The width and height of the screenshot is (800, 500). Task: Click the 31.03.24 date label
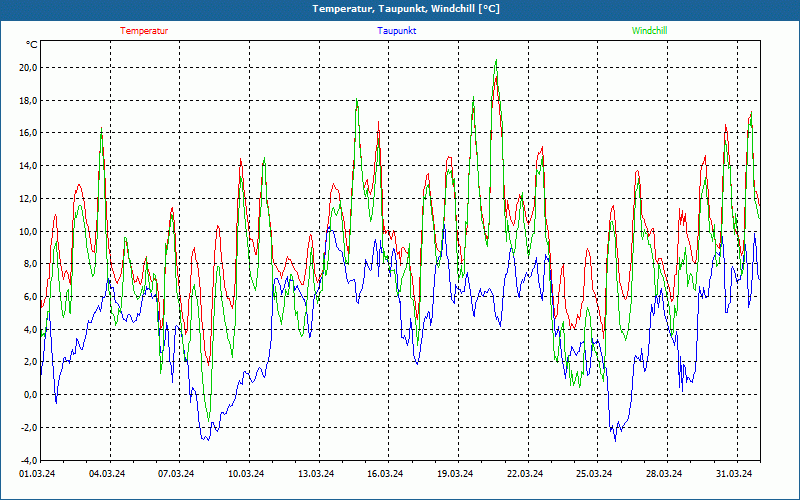pyautogui.click(x=734, y=474)
